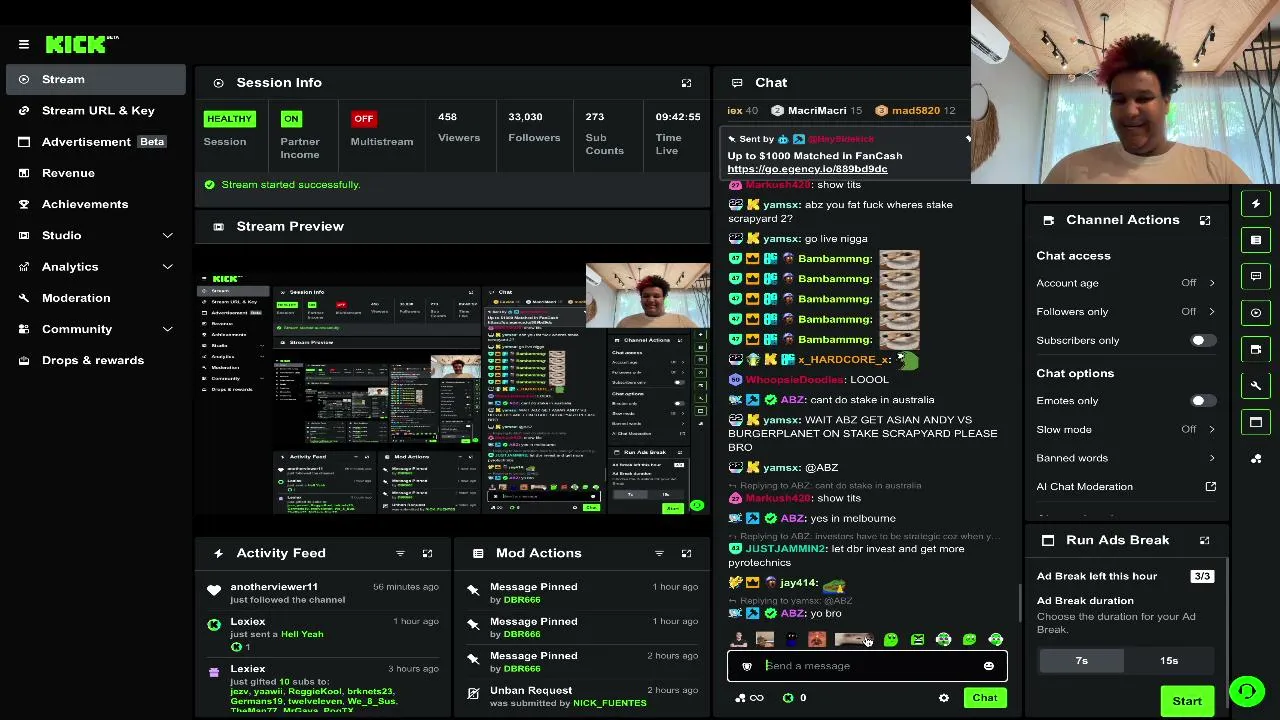Viewport: 1280px width, 720px height.
Task: Expand the Mod Actions panel
Action: (x=686, y=553)
